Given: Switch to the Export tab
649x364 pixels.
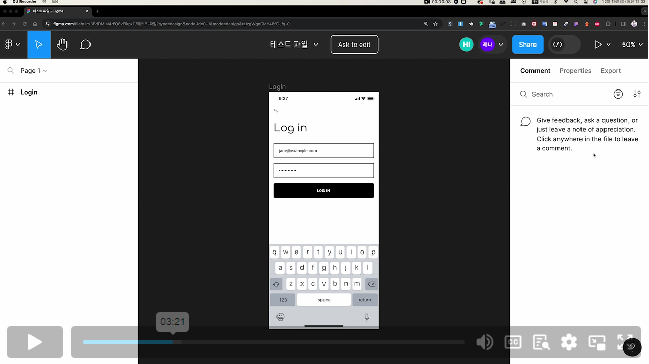Looking at the screenshot, I should [x=611, y=71].
